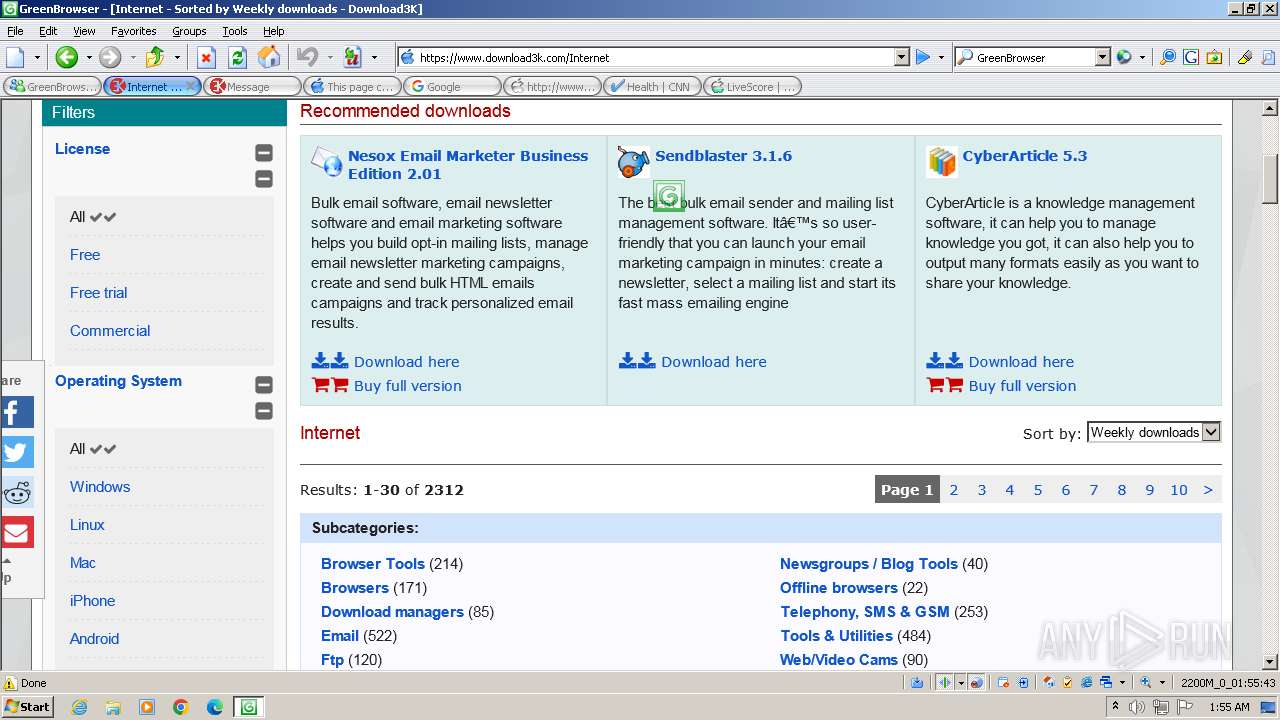The image size is (1280, 720).
Task: Open Microsoft Edge from the taskbar
Action: click(215, 707)
